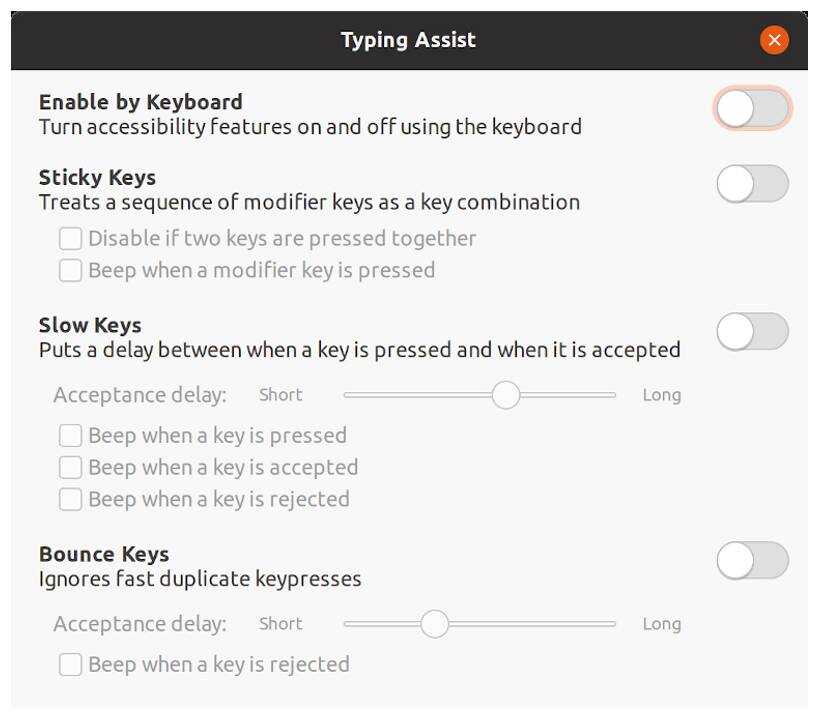Image resolution: width=818 pixels, height=718 pixels.
Task: Enable the Slow Keys switch
Action: (752, 331)
